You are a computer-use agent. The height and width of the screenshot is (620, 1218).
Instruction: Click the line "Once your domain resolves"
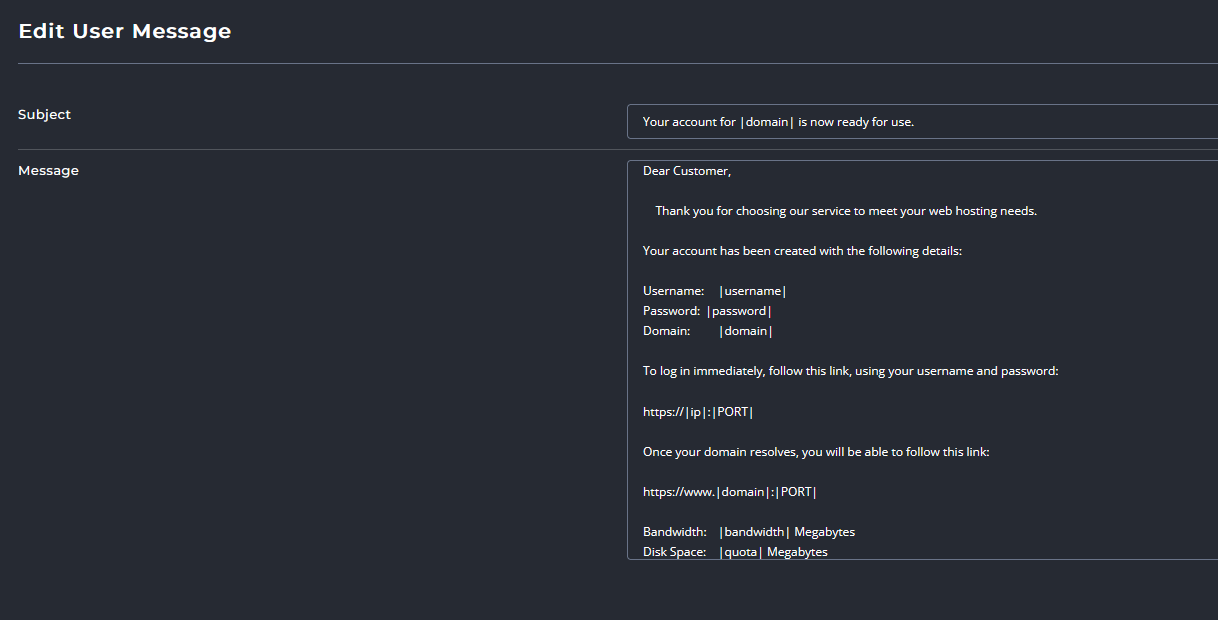[x=816, y=452]
